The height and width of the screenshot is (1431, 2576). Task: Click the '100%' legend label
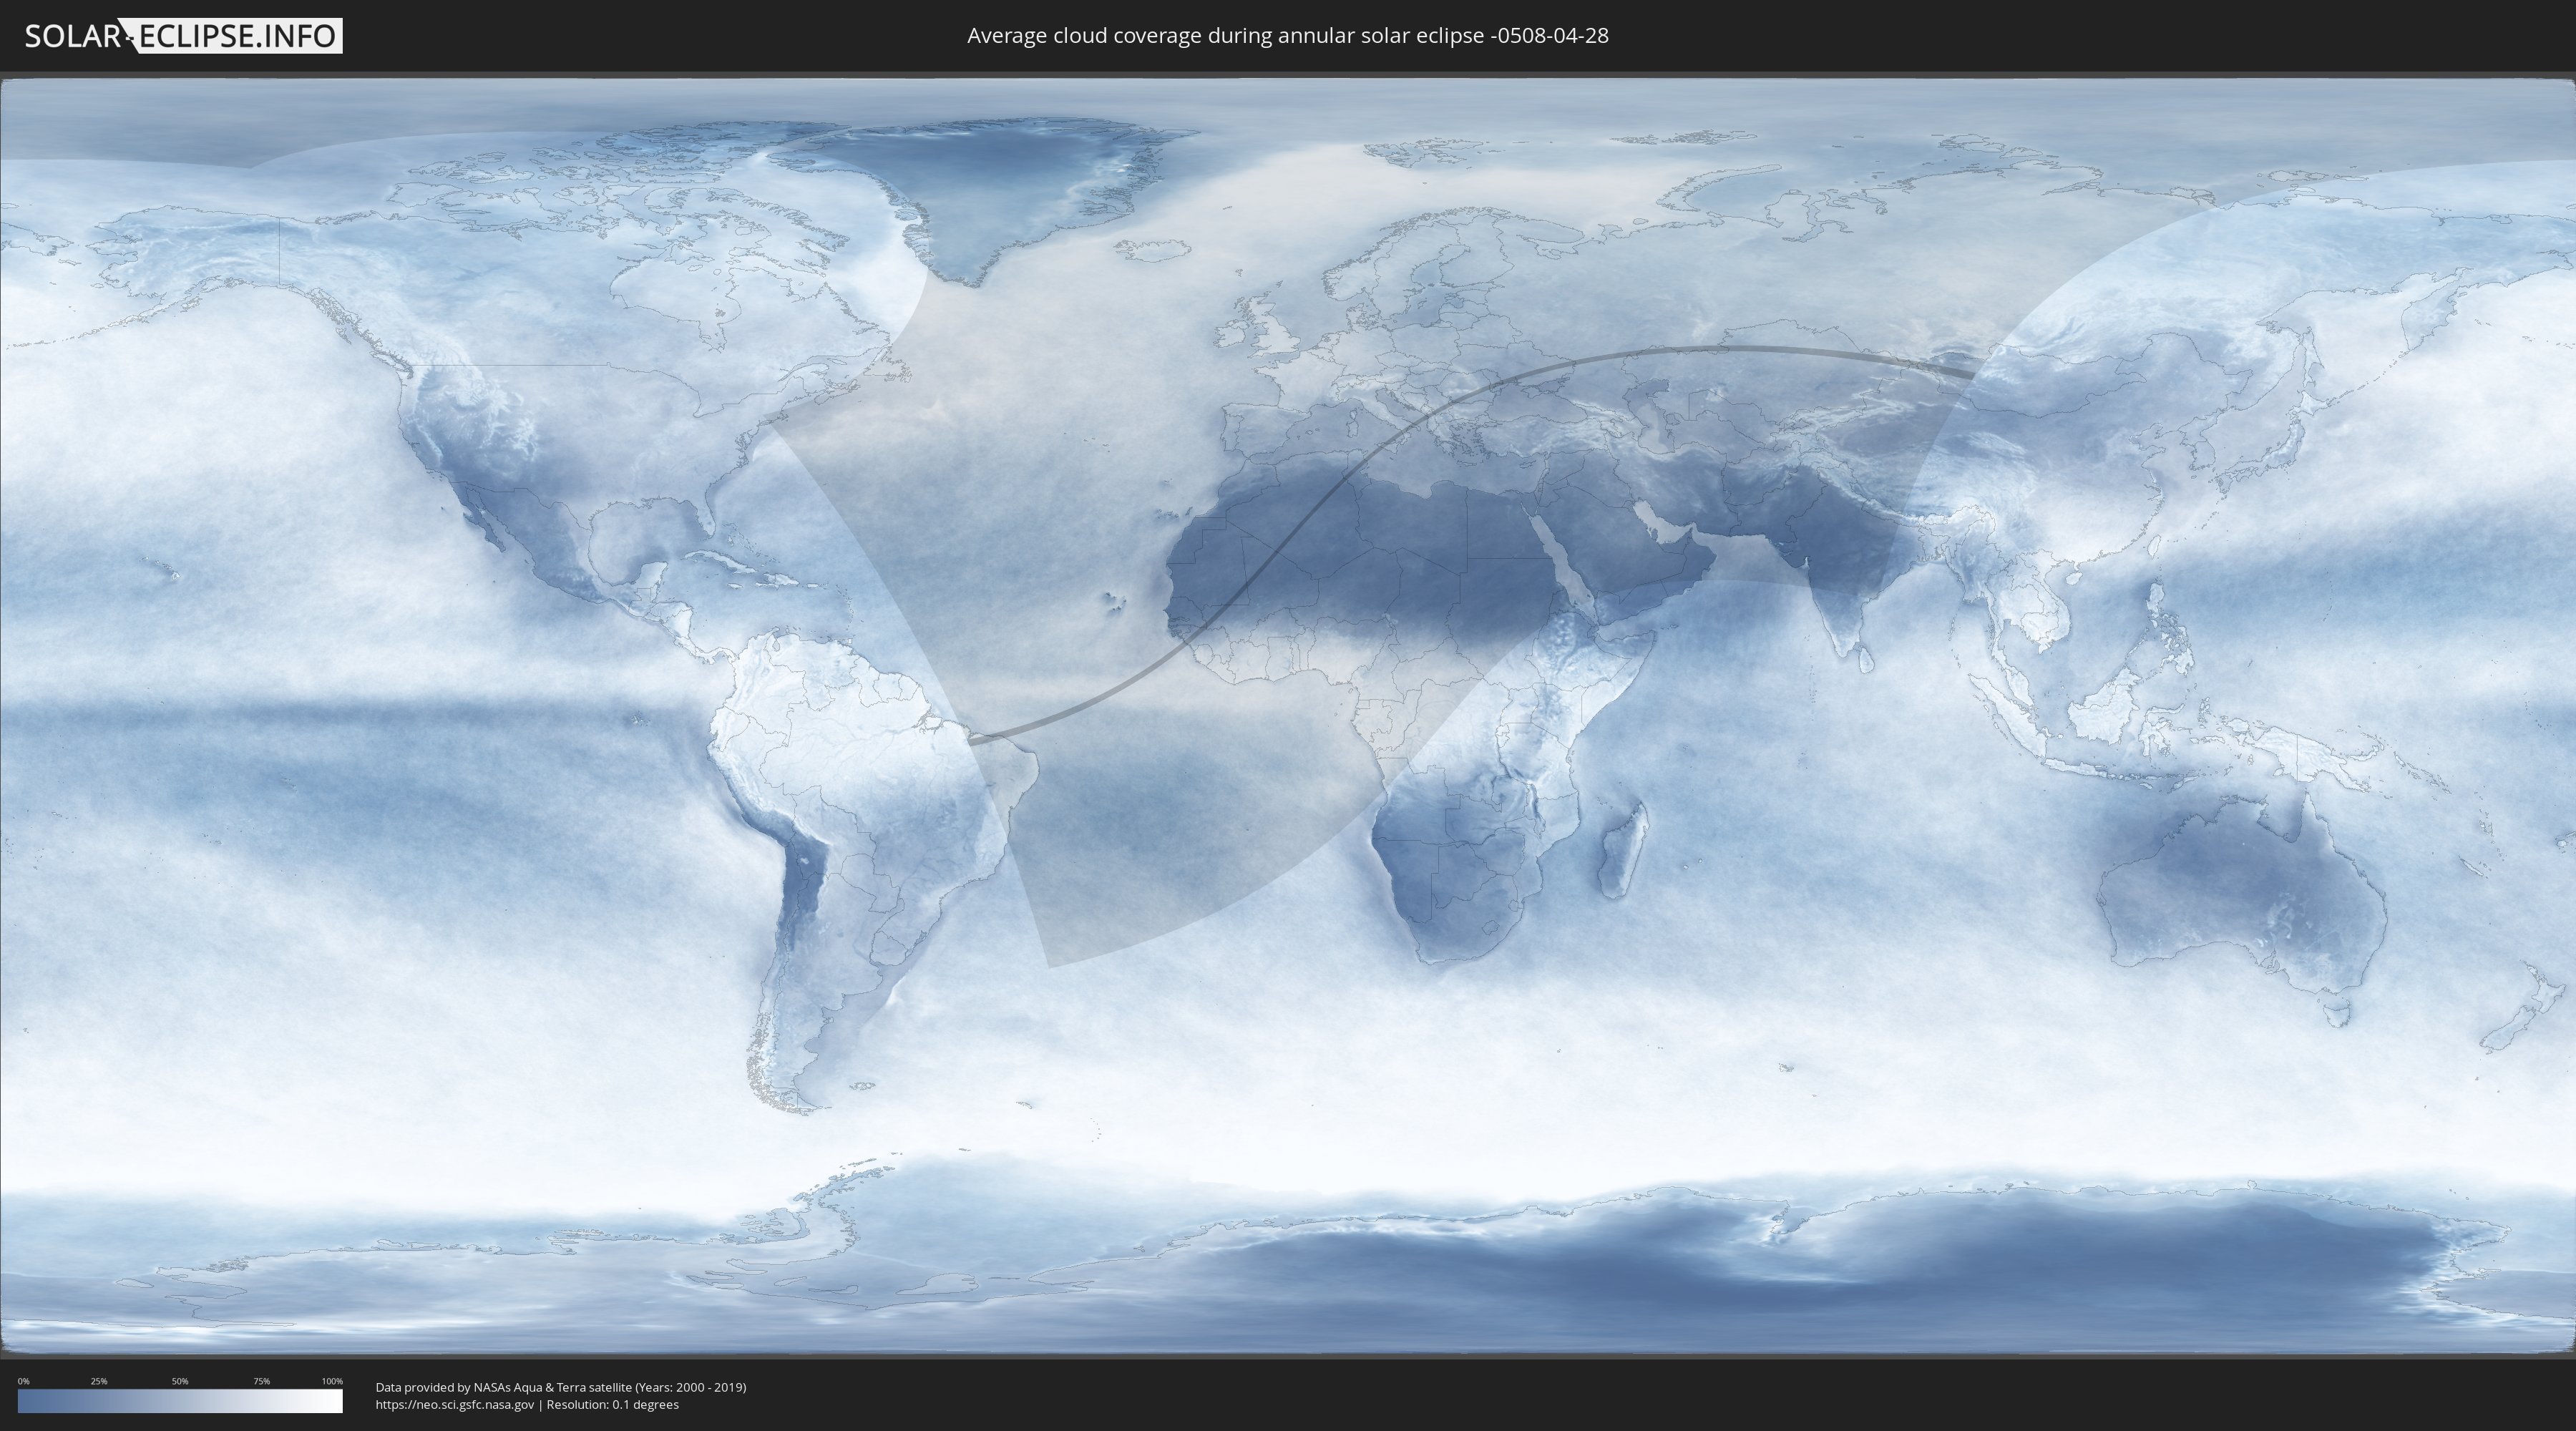[x=332, y=1381]
